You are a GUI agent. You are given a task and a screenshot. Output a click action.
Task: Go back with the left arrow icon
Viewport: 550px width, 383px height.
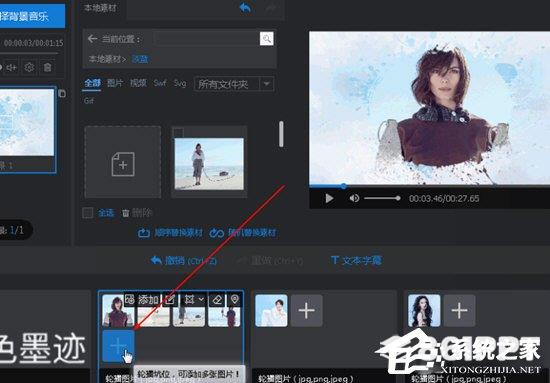pyautogui.click(x=93, y=39)
